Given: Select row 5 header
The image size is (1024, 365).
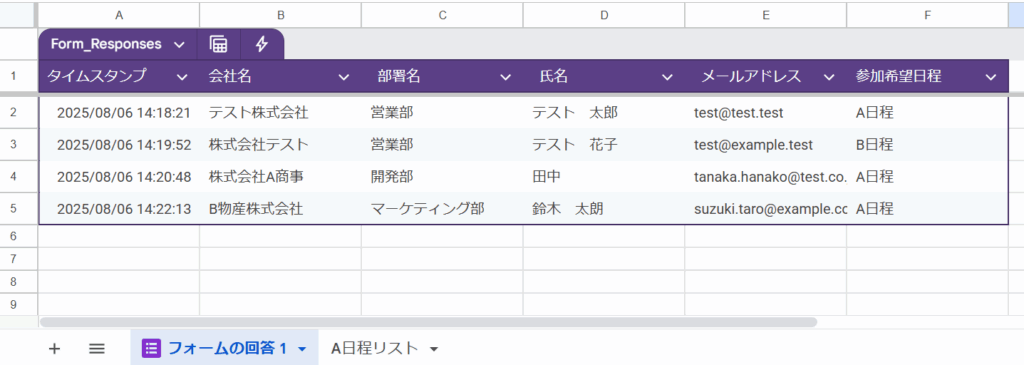Looking at the screenshot, I should 14,209.
